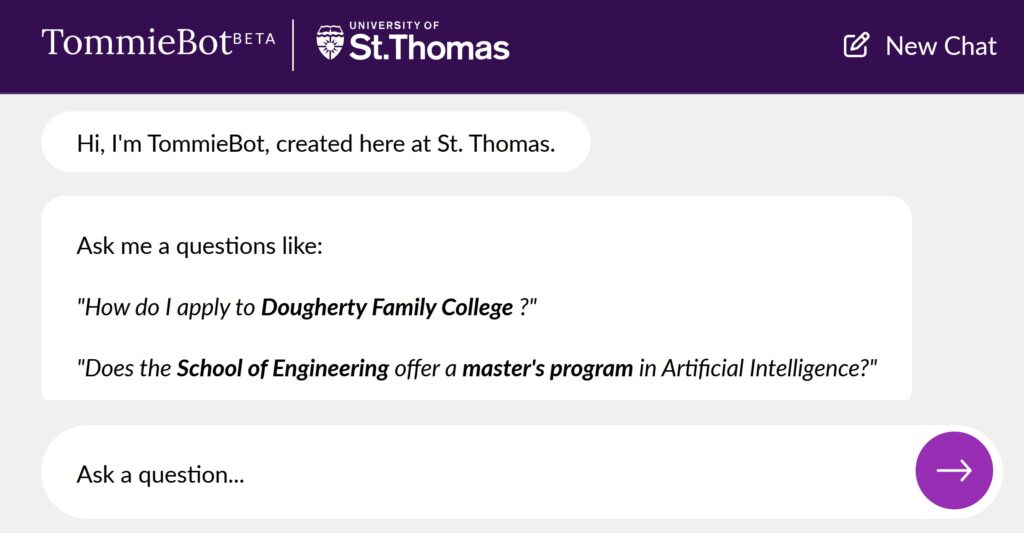The height and width of the screenshot is (533, 1024).
Task: Select the bold "Dougherty Family College" text
Action: tap(386, 307)
